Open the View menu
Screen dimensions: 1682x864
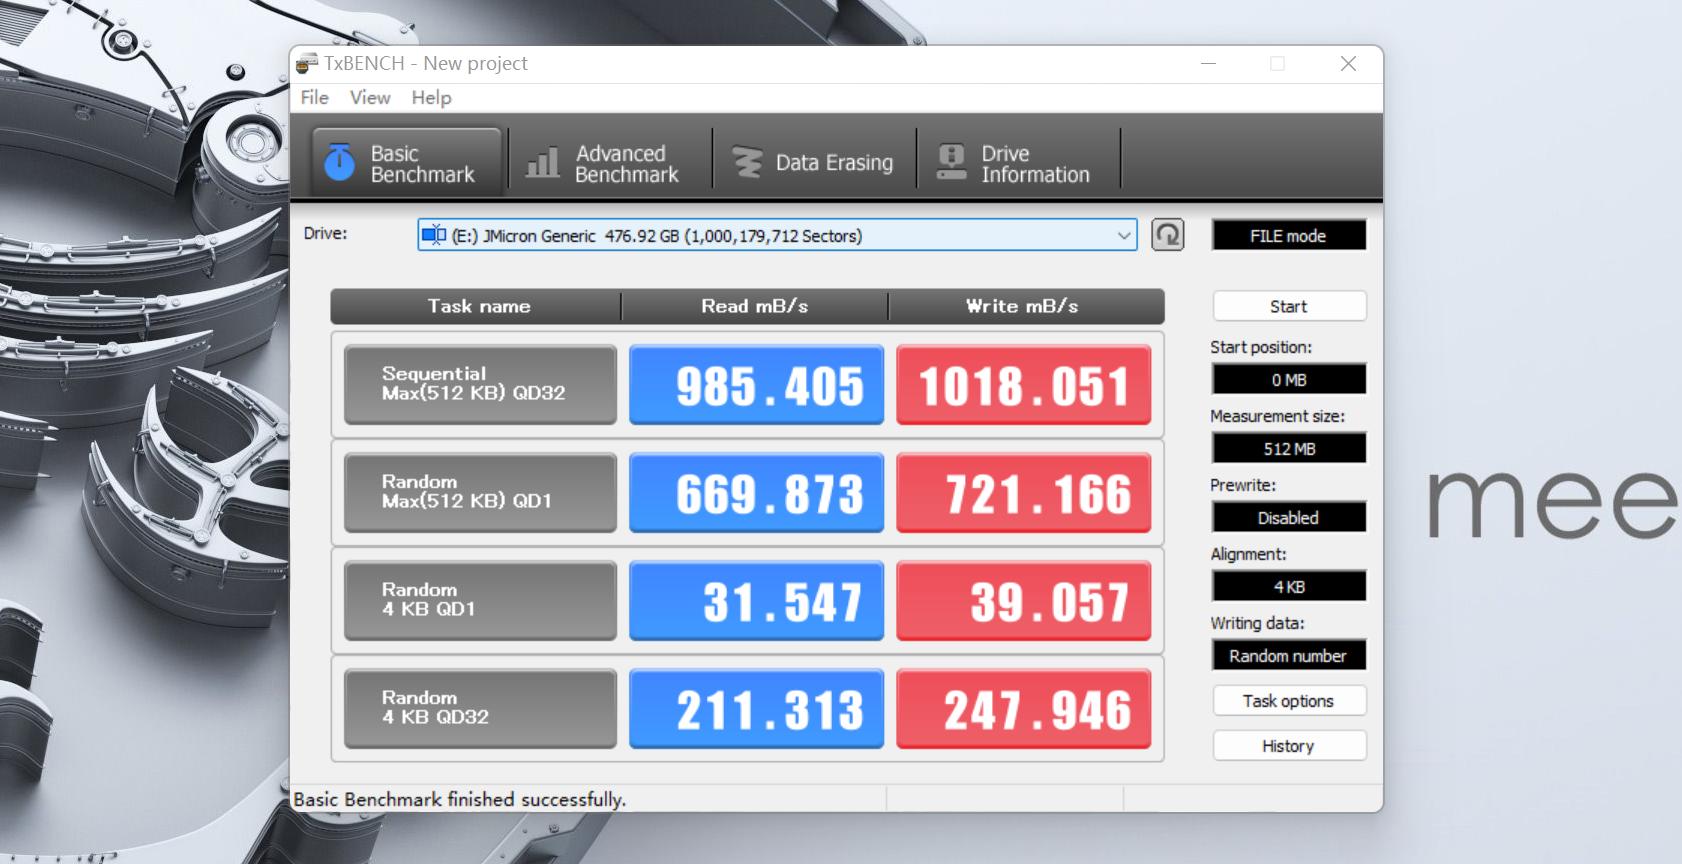click(370, 97)
